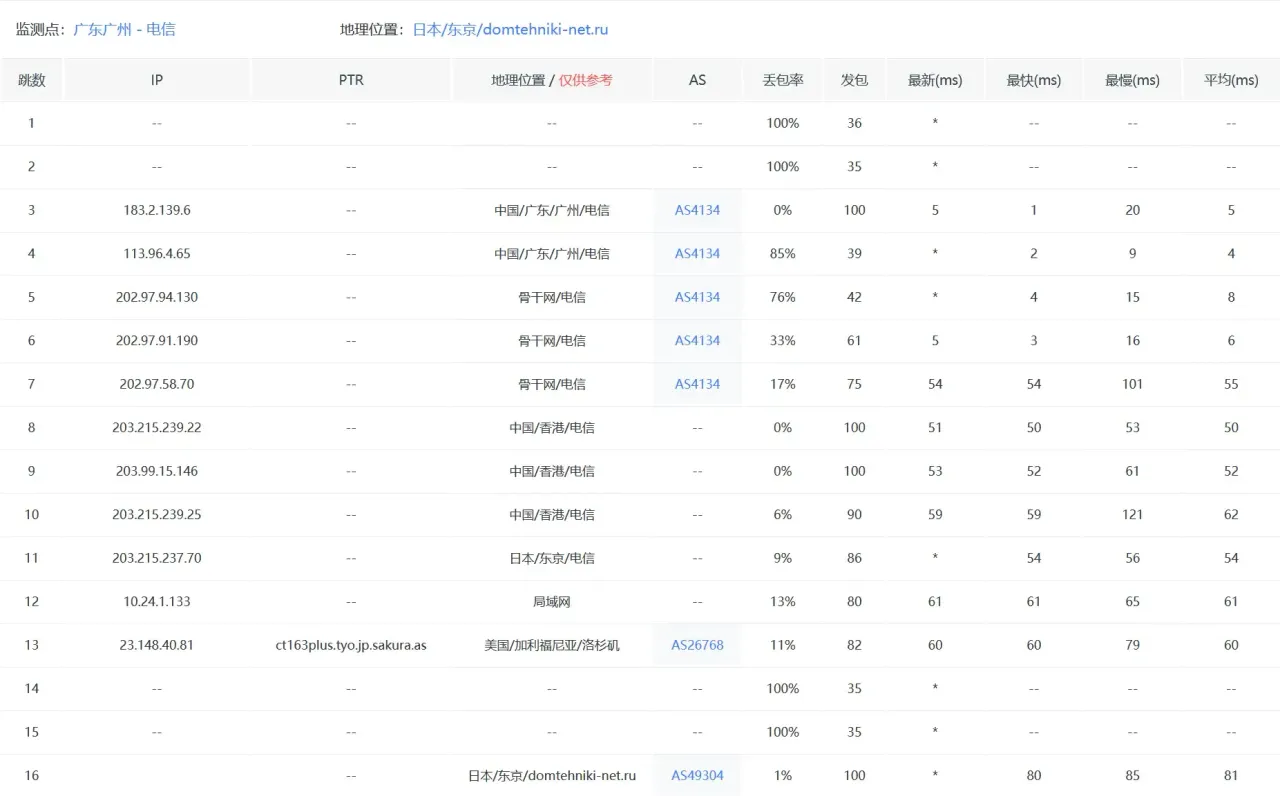Select the IP address 203.215.237.70
Image resolution: width=1280 pixels, height=796 pixels.
[157, 558]
